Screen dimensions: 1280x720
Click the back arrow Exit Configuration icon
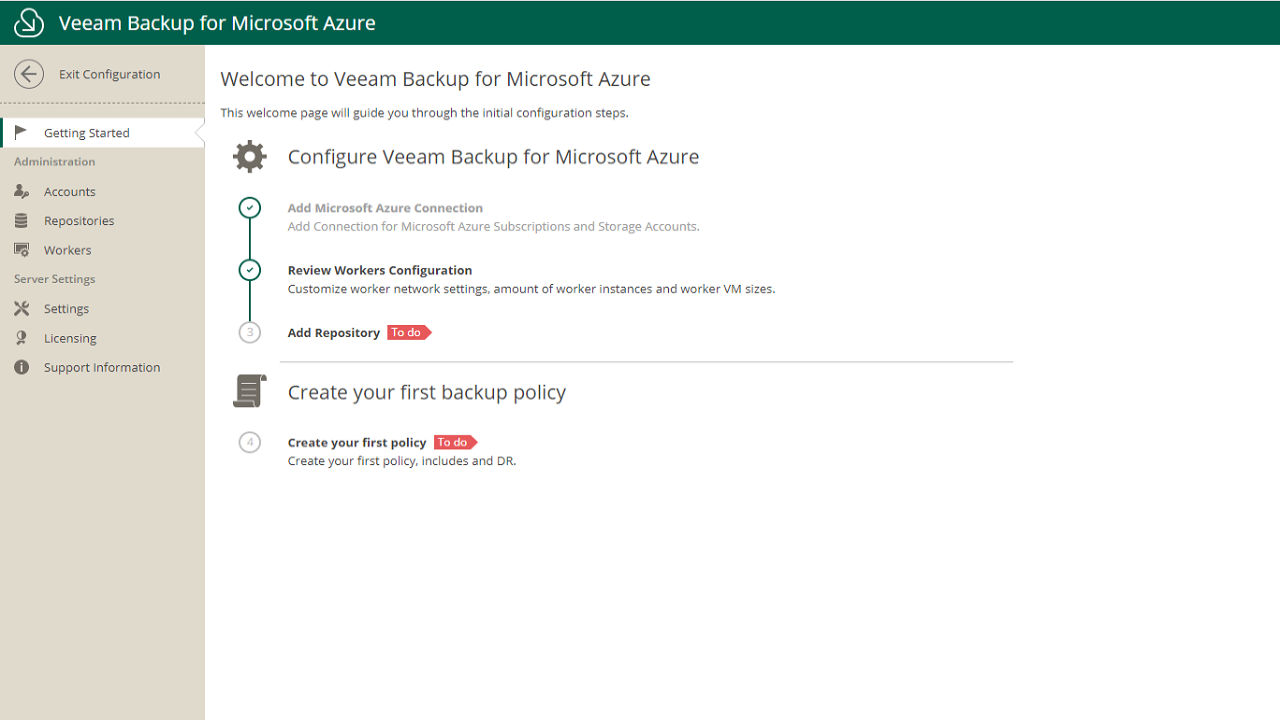click(x=29, y=74)
